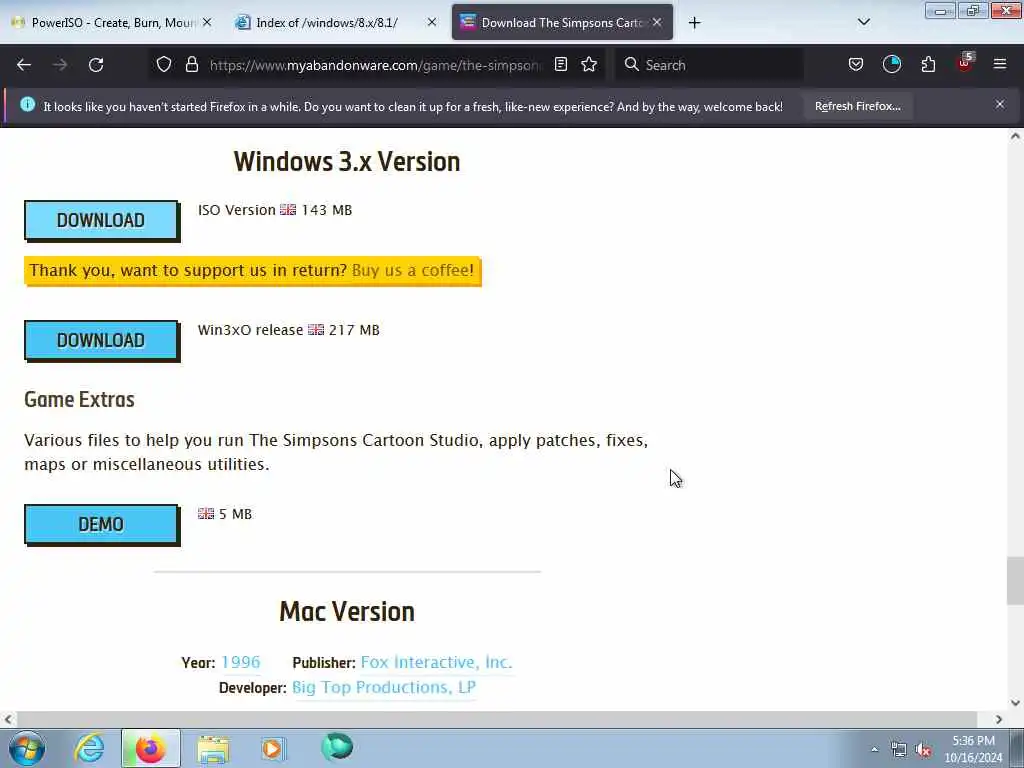Open the Pocket save icon
This screenshot has width=1024, height=768.
[x=856, y=64]
